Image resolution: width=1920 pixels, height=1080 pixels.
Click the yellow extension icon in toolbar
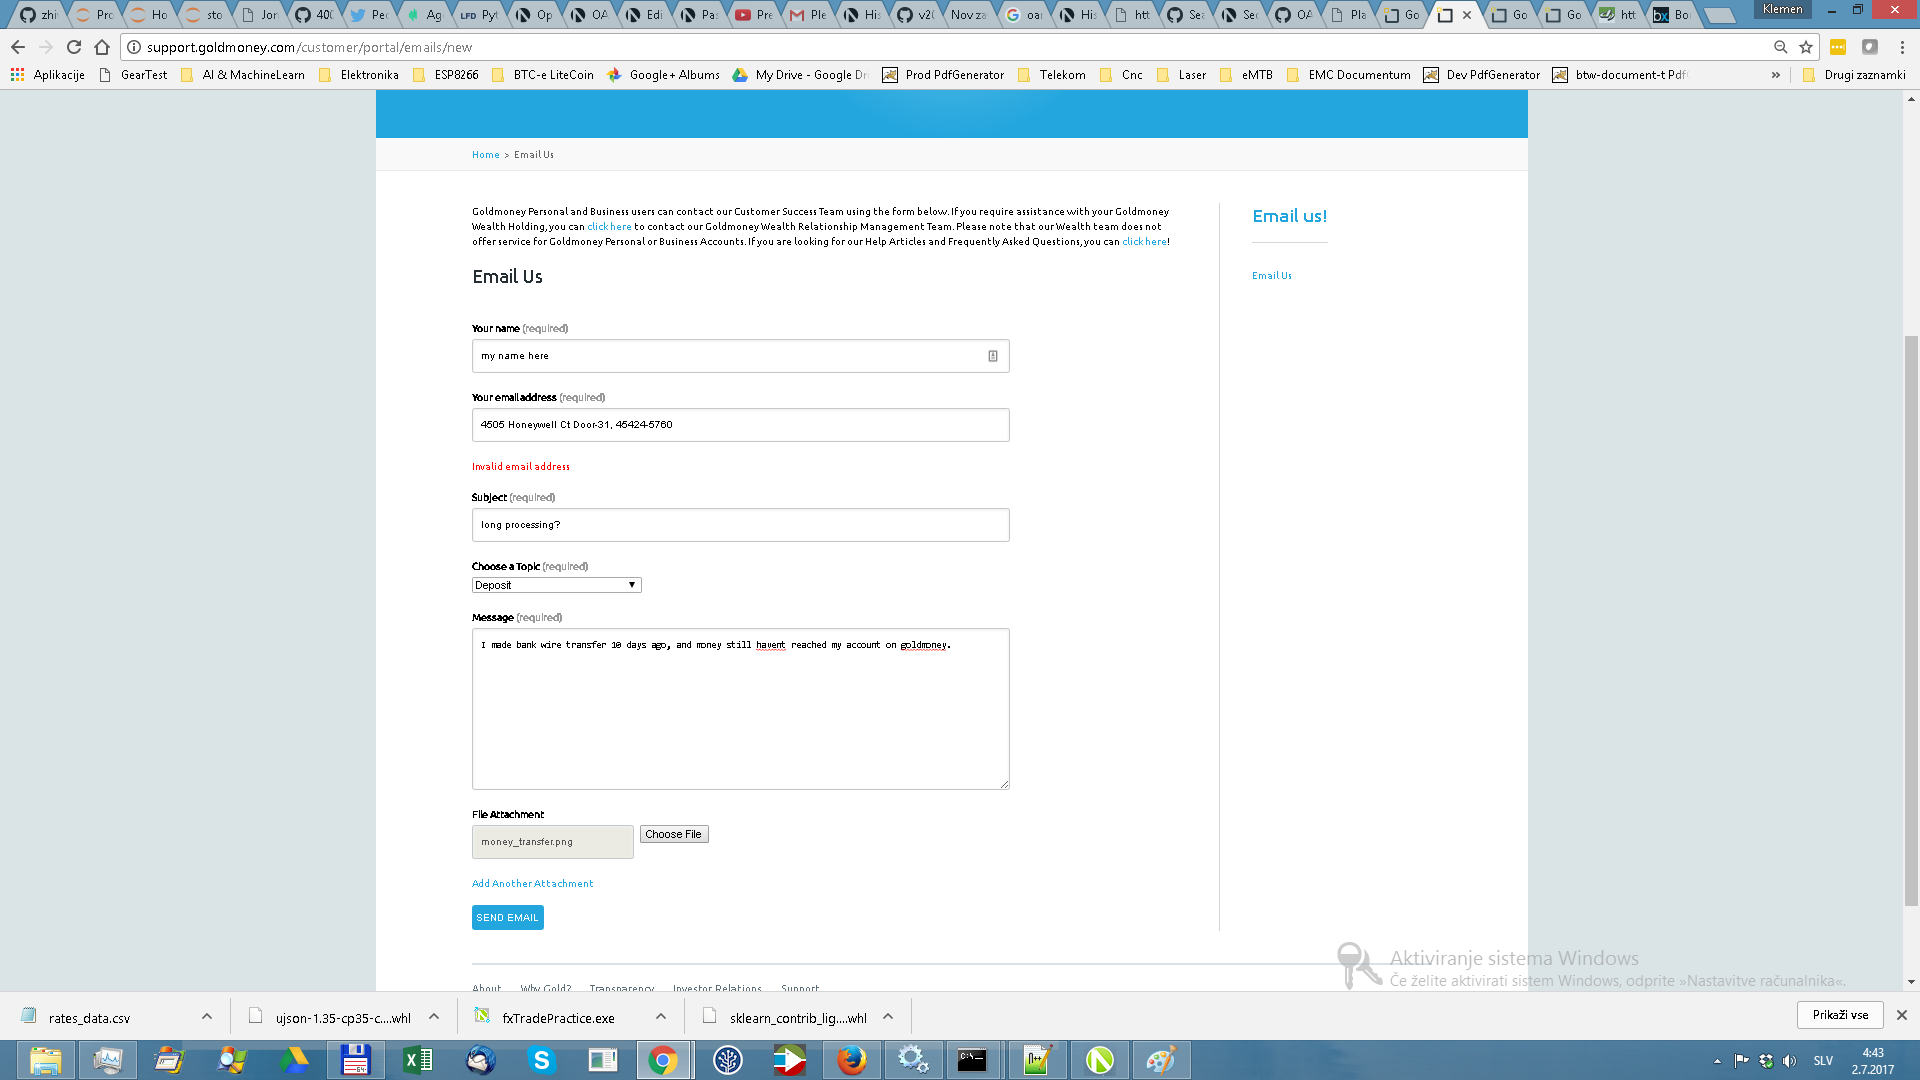[1838, 47]
